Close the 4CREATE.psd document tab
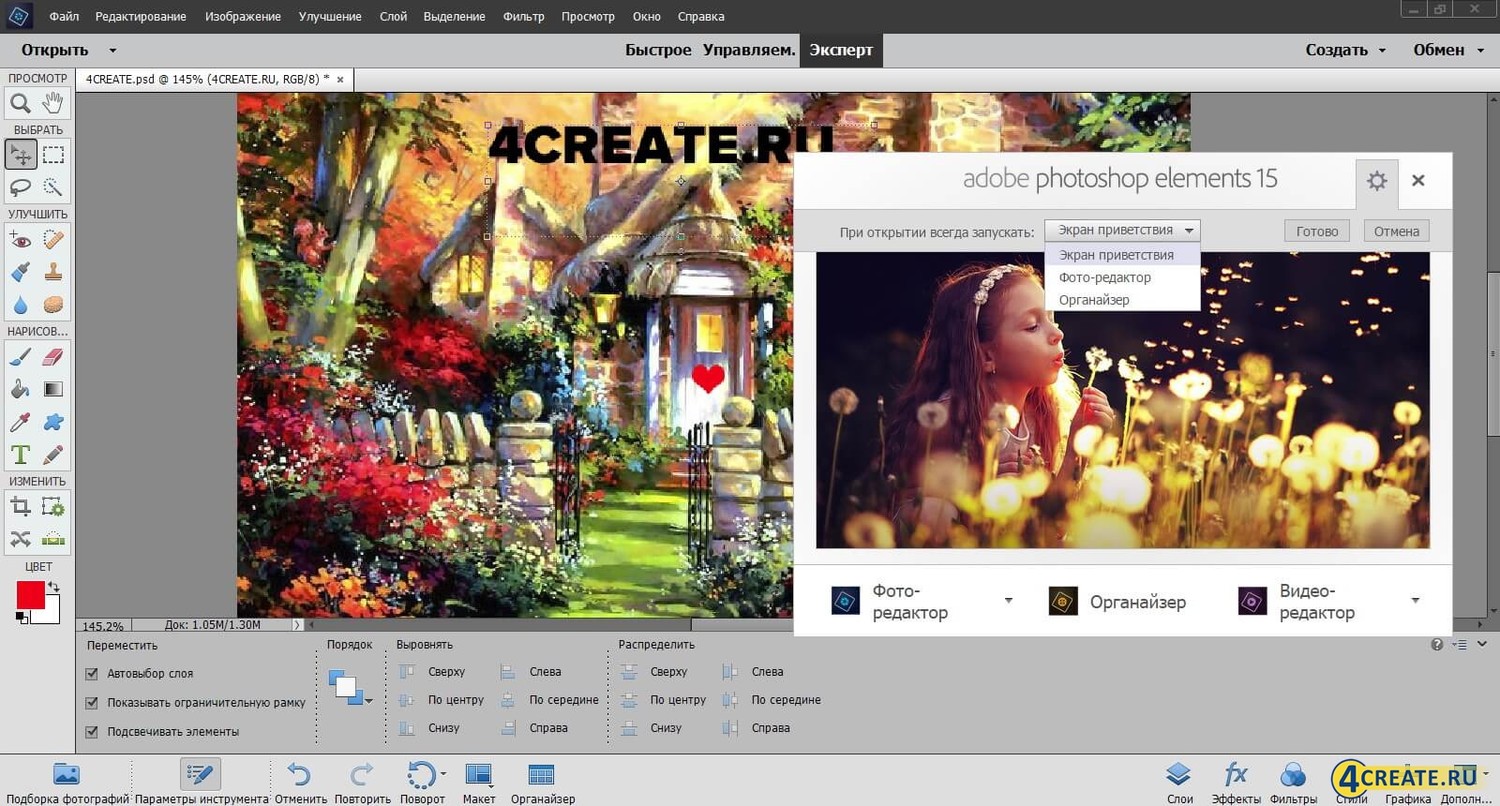The height and width of the screenshot is (806, 1500). tap(340, 79)
